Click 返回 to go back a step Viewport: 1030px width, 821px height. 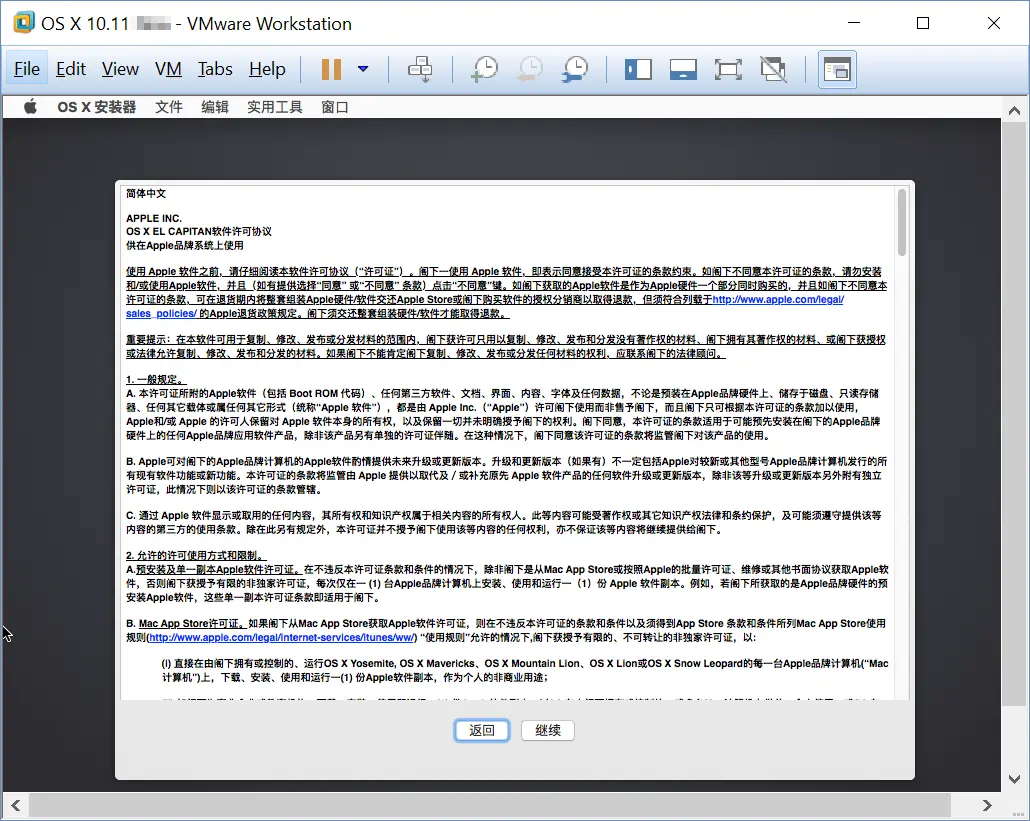click(x=481, y=730)
